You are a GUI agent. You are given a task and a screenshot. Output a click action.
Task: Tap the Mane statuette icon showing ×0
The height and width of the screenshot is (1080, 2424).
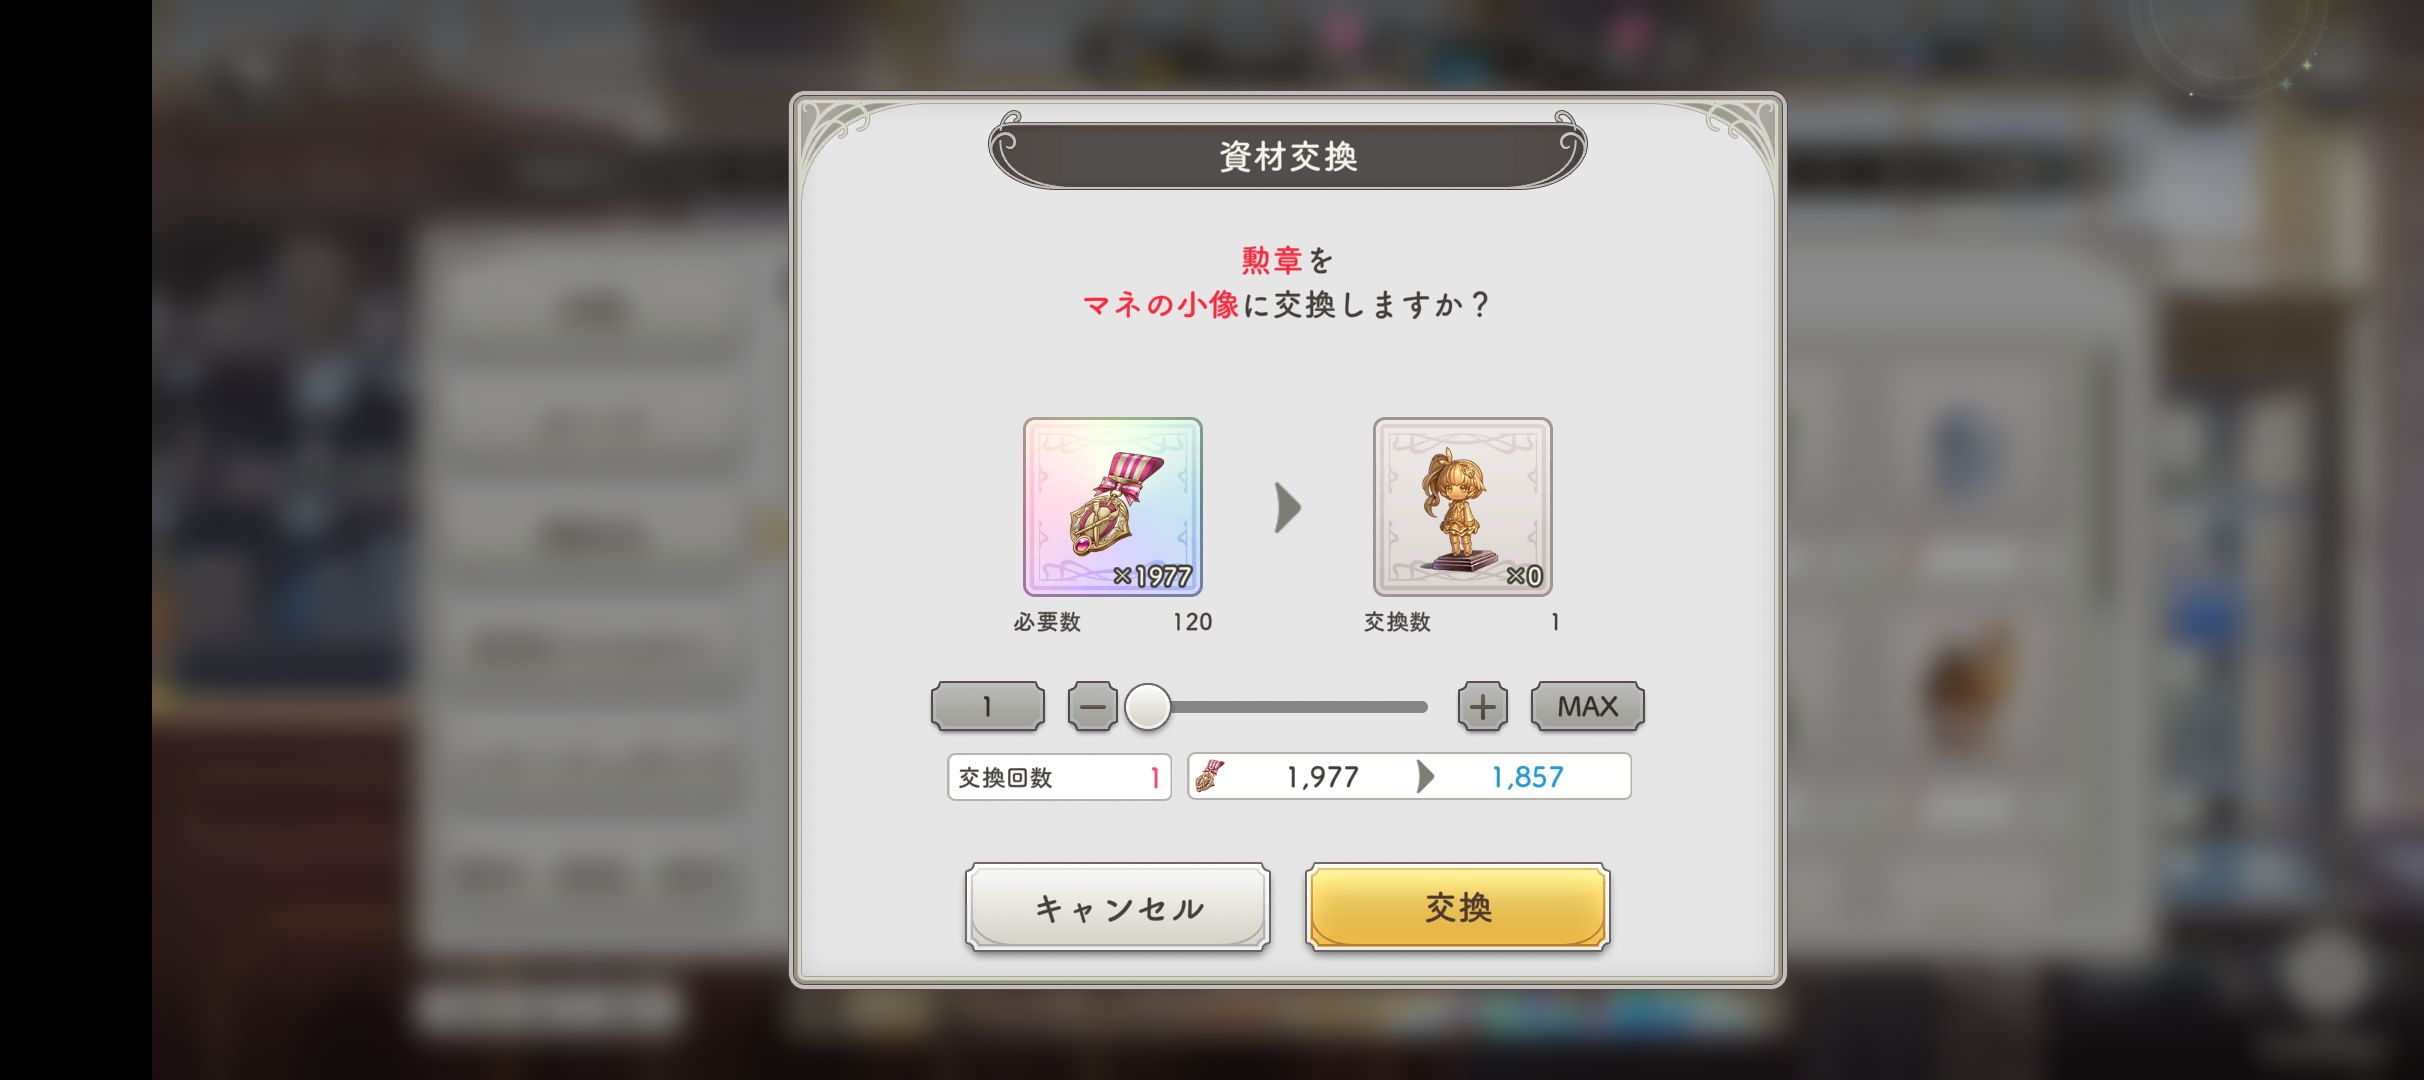coord(1462,507)
